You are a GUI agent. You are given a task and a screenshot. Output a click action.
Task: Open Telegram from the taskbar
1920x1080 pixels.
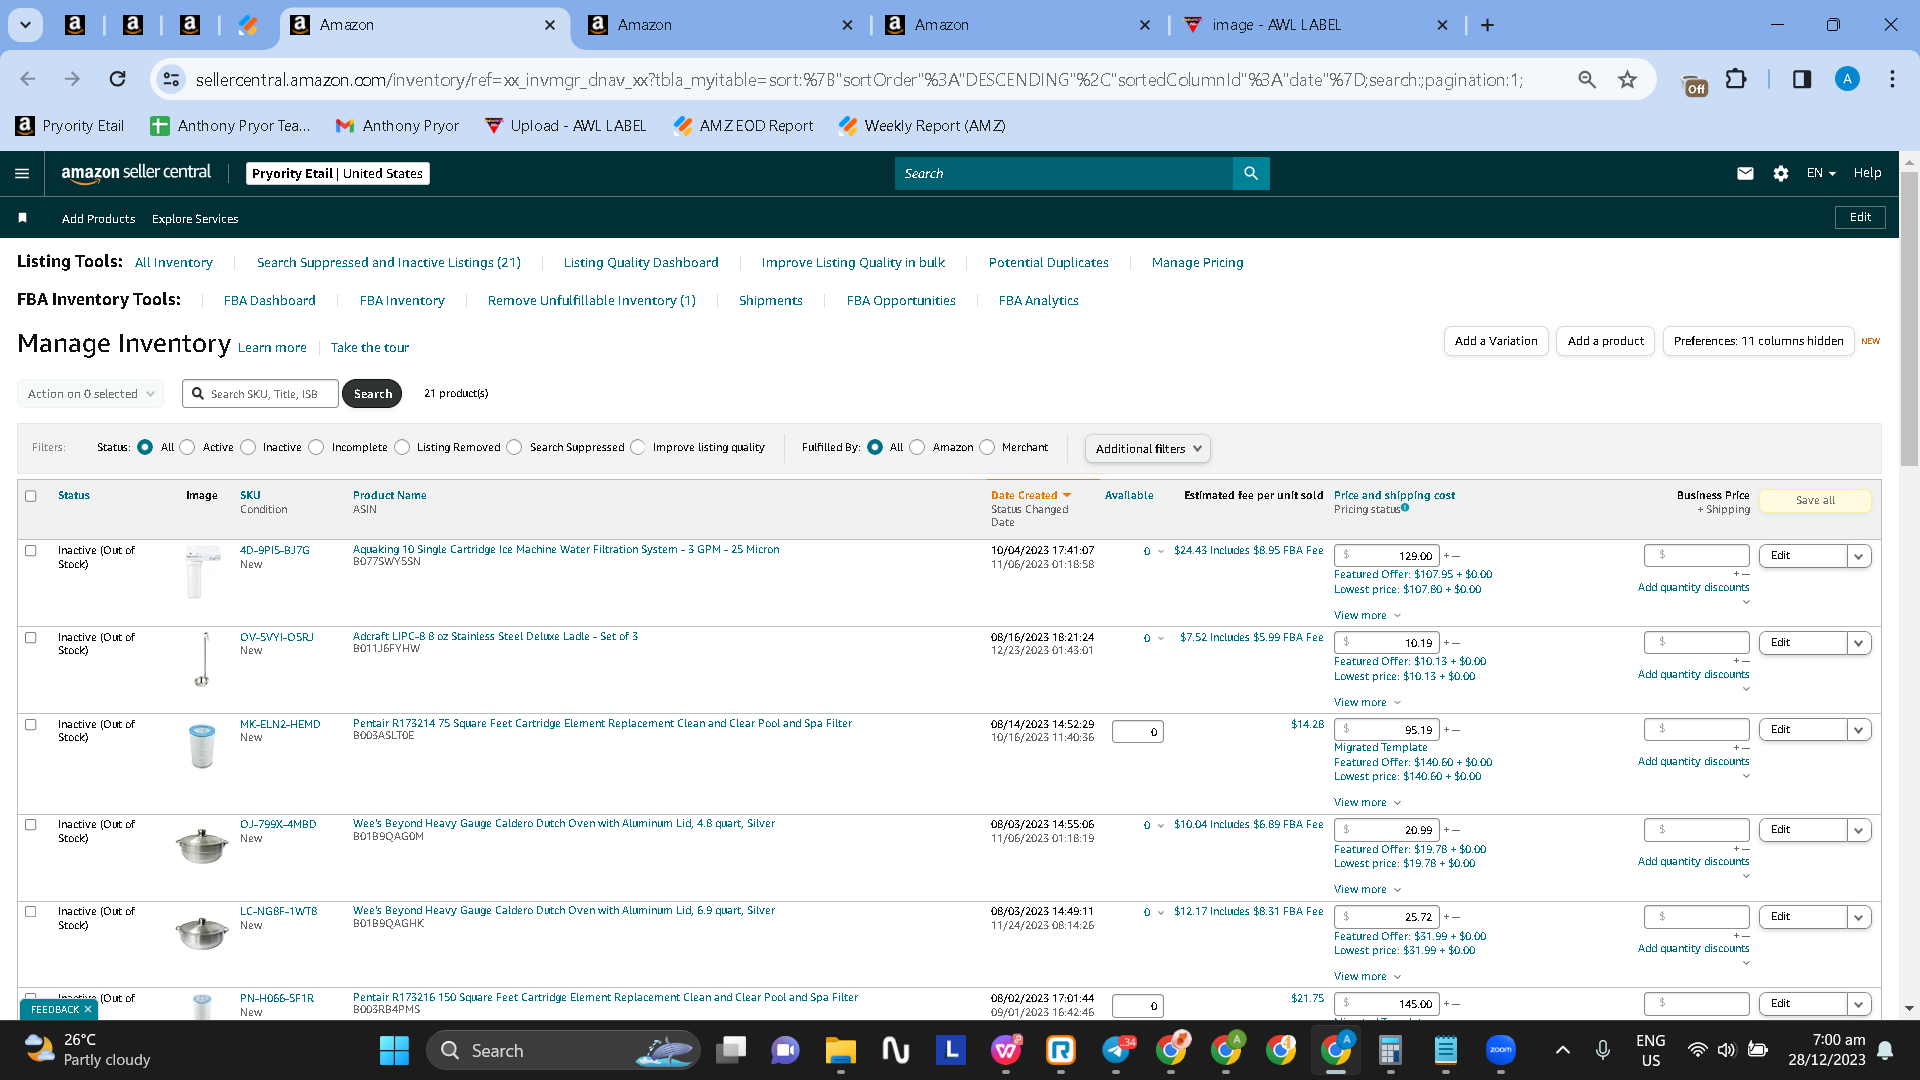coord(1118,1050)
